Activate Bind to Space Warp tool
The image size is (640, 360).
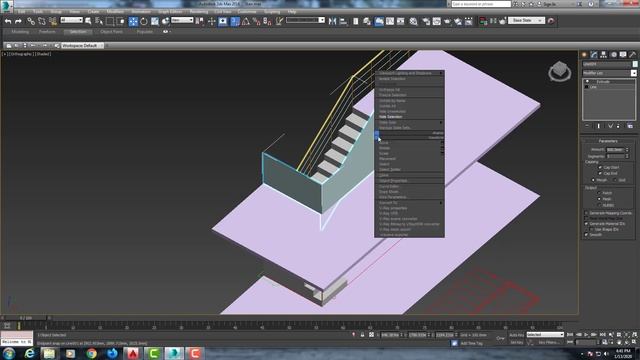point(53,21)
